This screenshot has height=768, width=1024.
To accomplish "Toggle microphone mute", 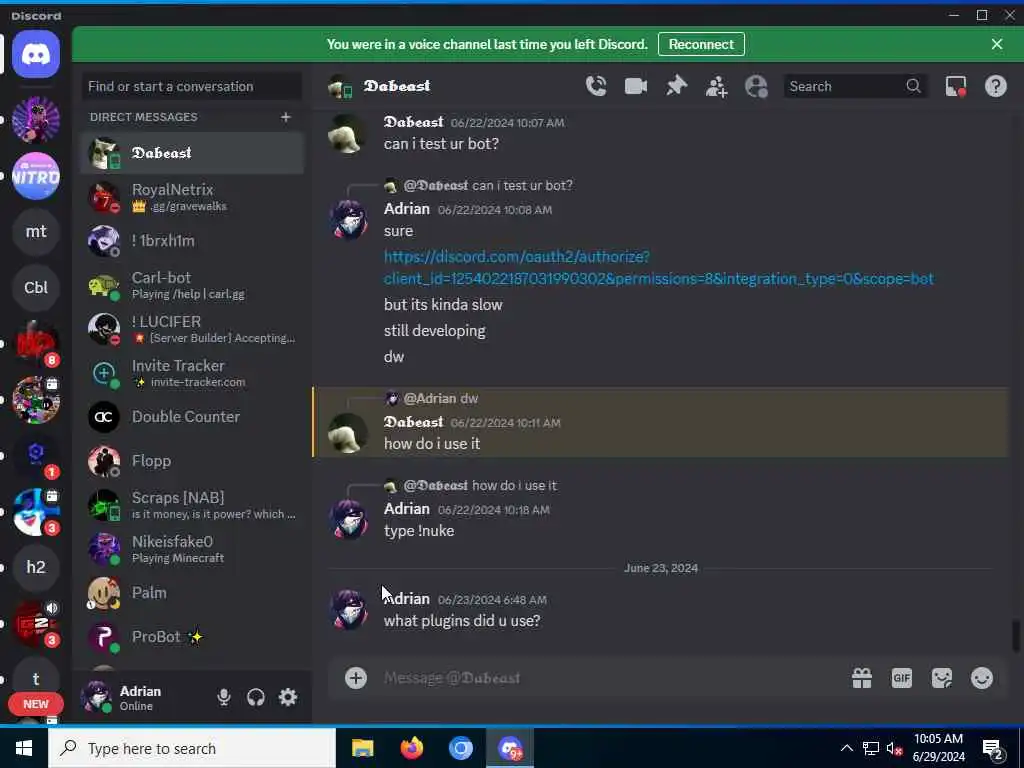I will pos(224,697).
